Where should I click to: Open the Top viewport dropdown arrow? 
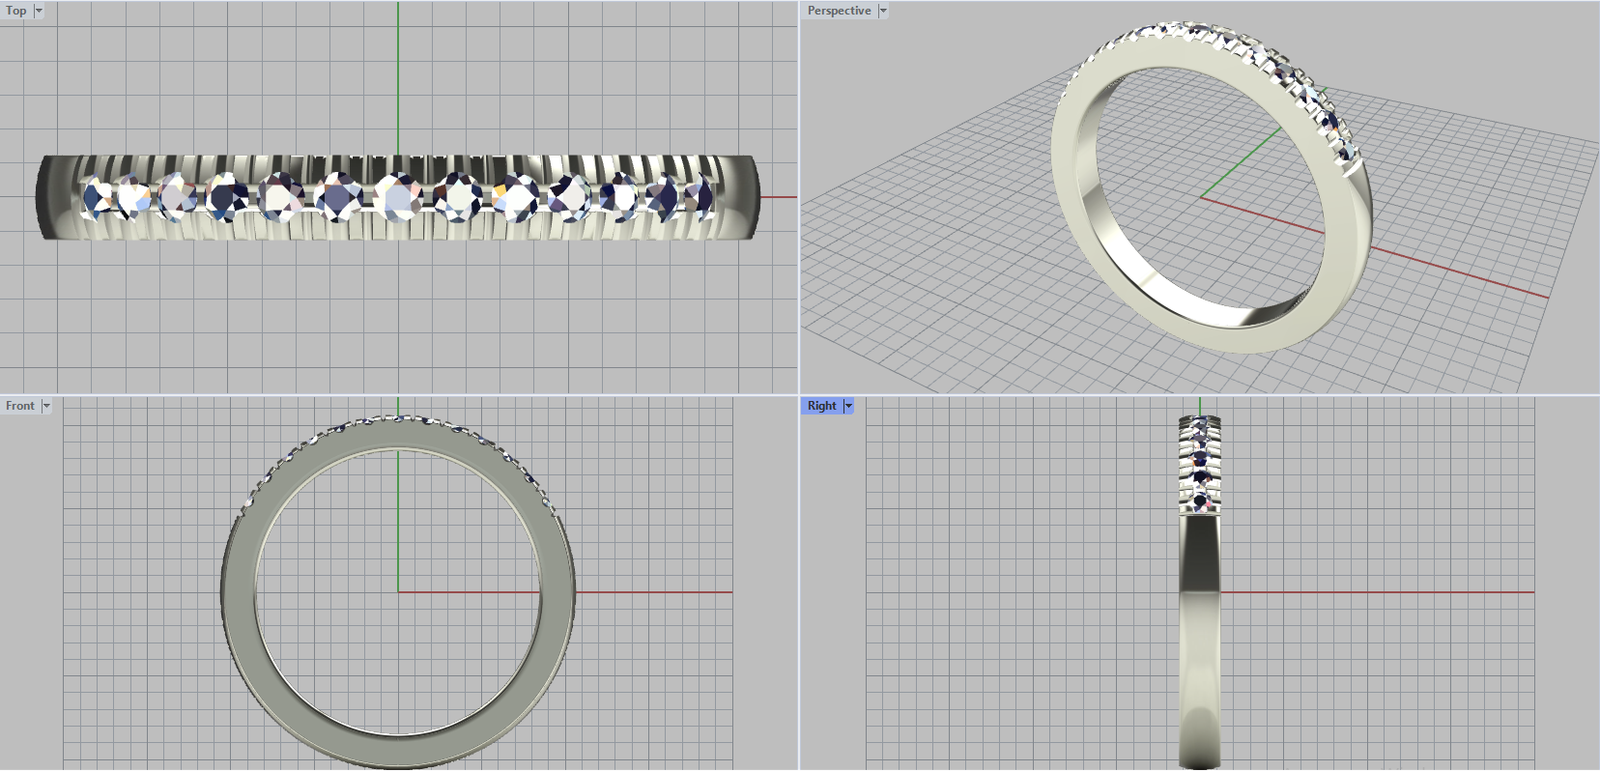coord(39,11)
